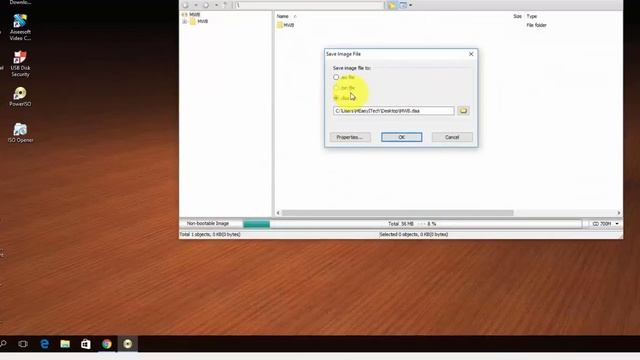Go up one folder level
The image size is (640, 360).
click(225, 5)
